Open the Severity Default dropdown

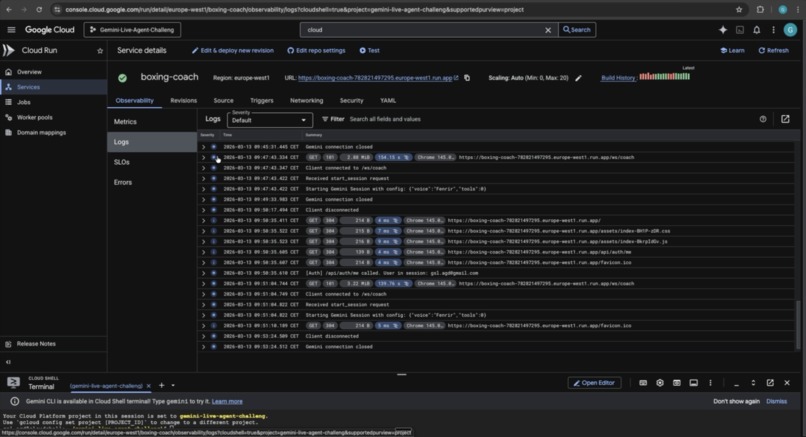click(269, 120)
